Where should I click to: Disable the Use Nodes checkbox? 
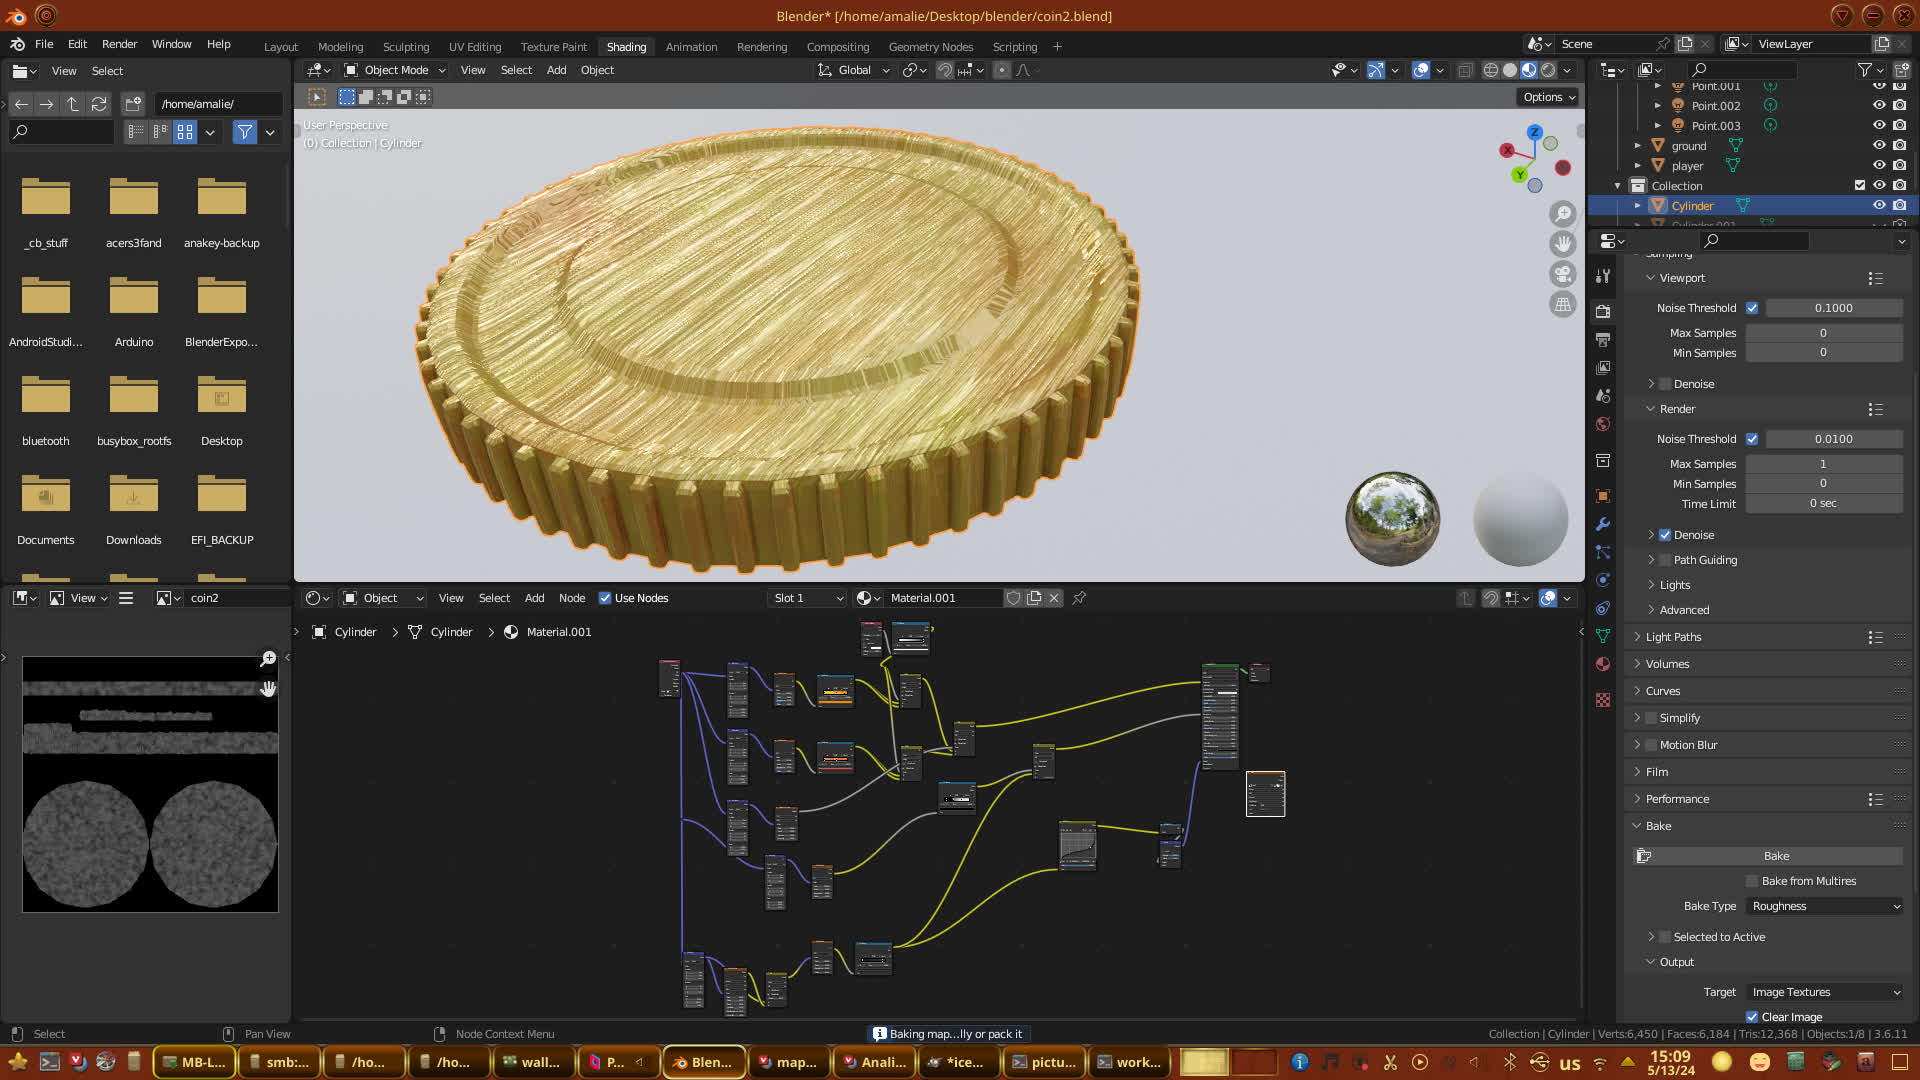(x=605, y=598)
